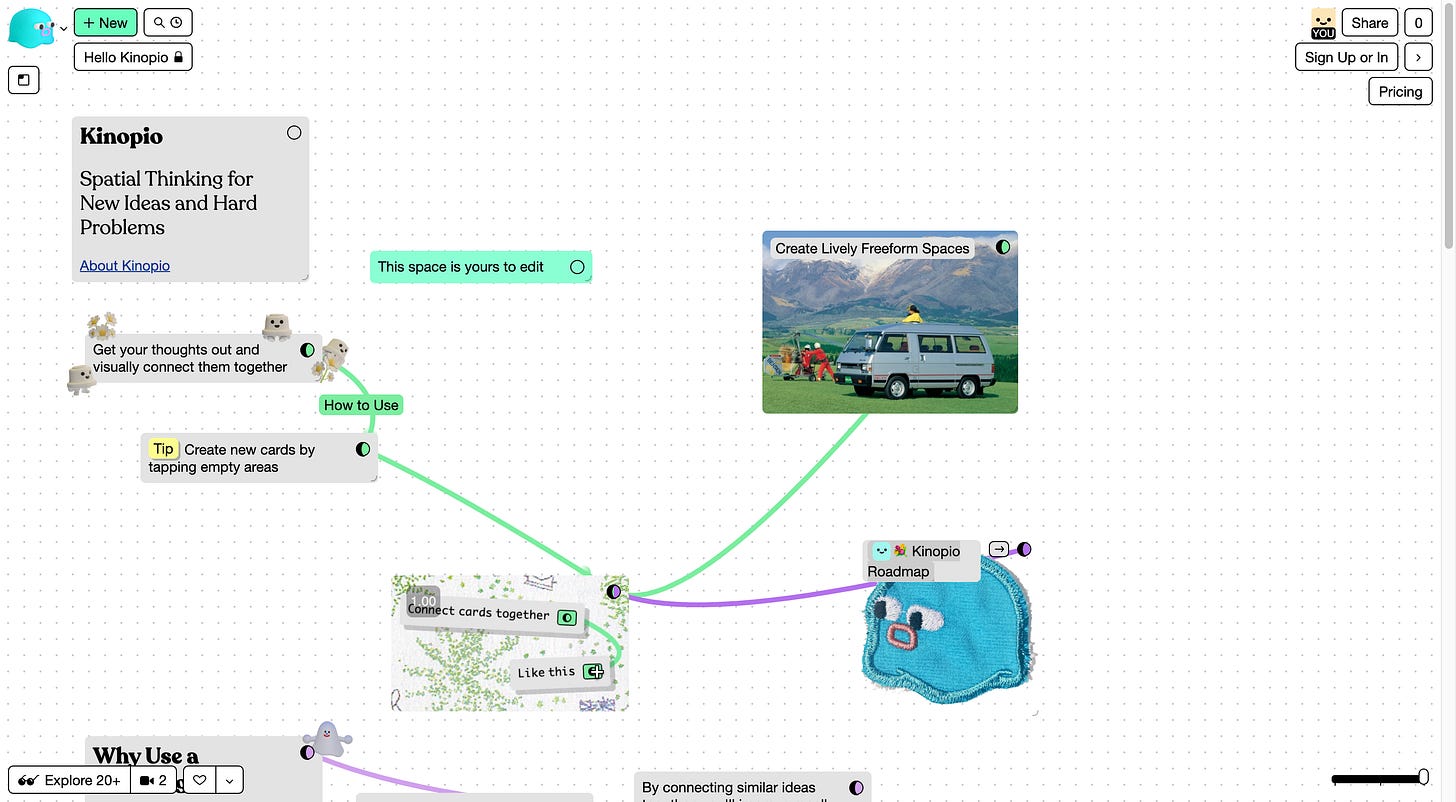
Task: Click connector on Why Use a card
Action: click(x=308, y=752)
